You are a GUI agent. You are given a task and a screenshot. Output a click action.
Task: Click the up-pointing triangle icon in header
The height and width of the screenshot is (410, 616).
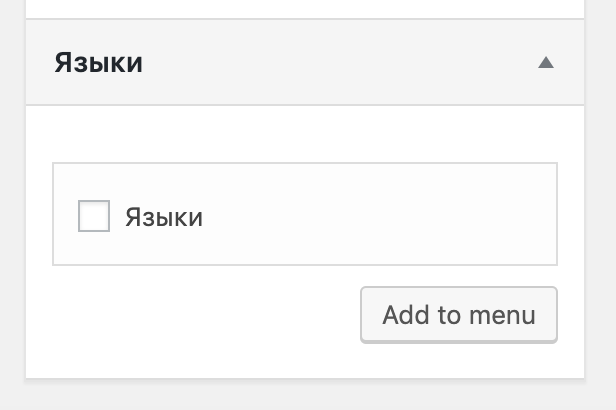pos(545,63)
